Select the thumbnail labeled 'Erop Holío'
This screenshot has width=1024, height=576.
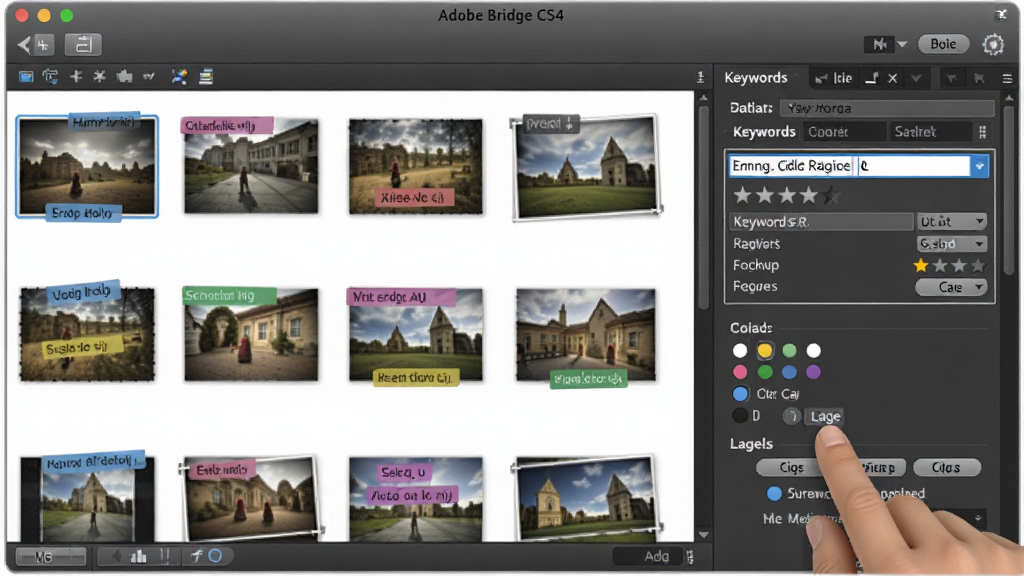(87, 166)
